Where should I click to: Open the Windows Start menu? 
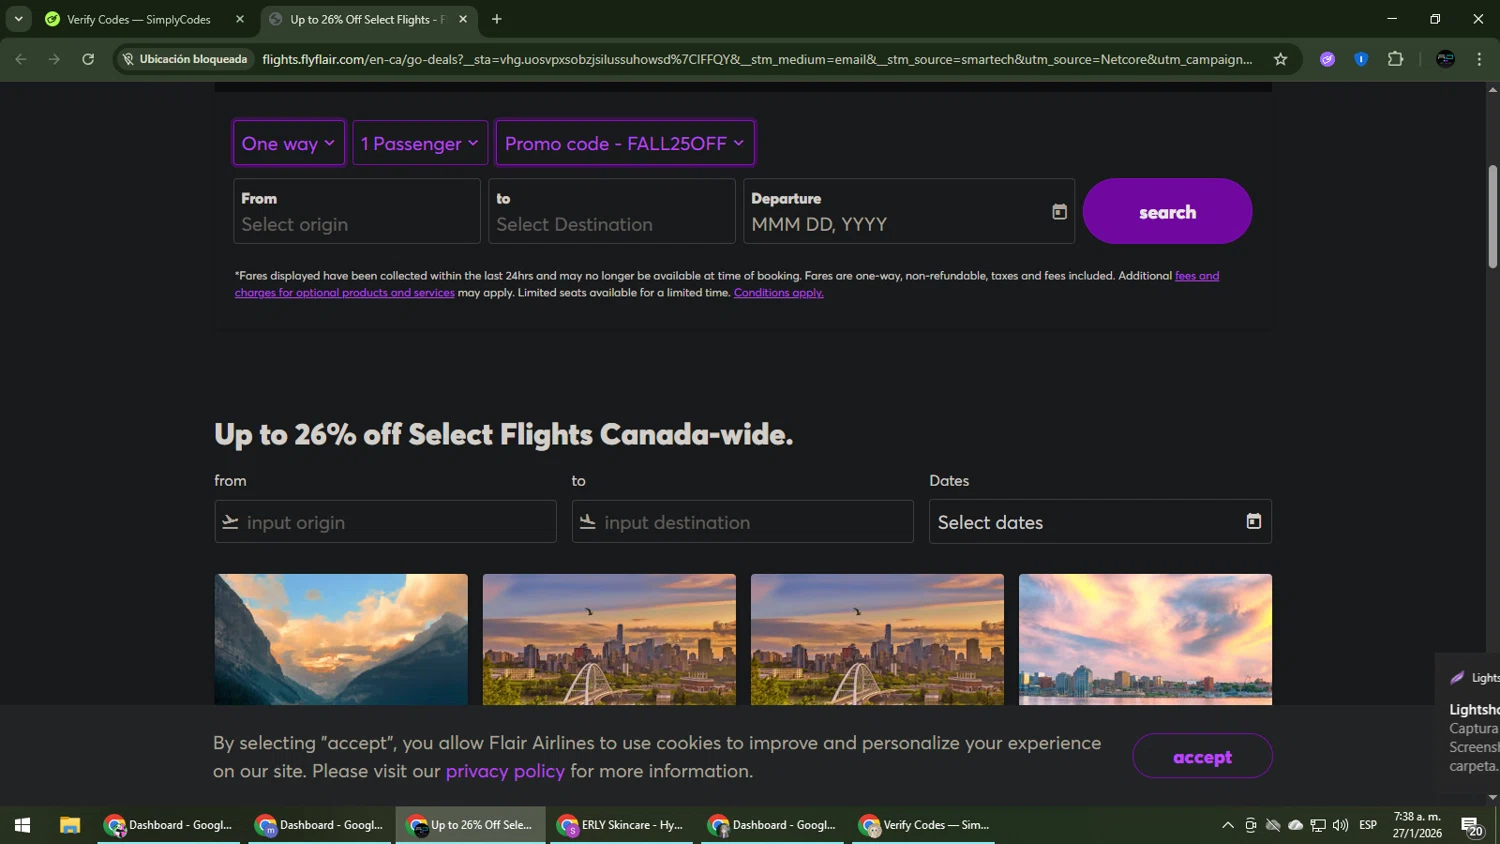point(22,825)
